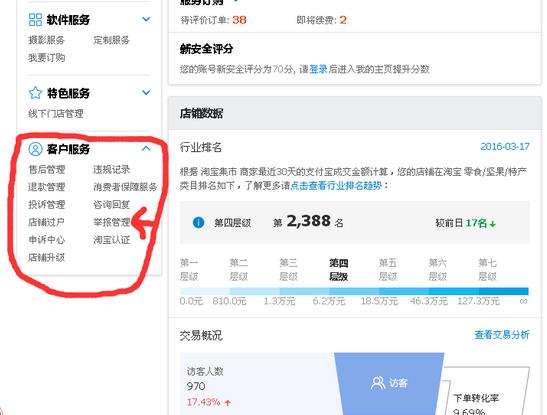
Task: Click the 登录 link in 新安全评分
Action: (x=318, y=69)
